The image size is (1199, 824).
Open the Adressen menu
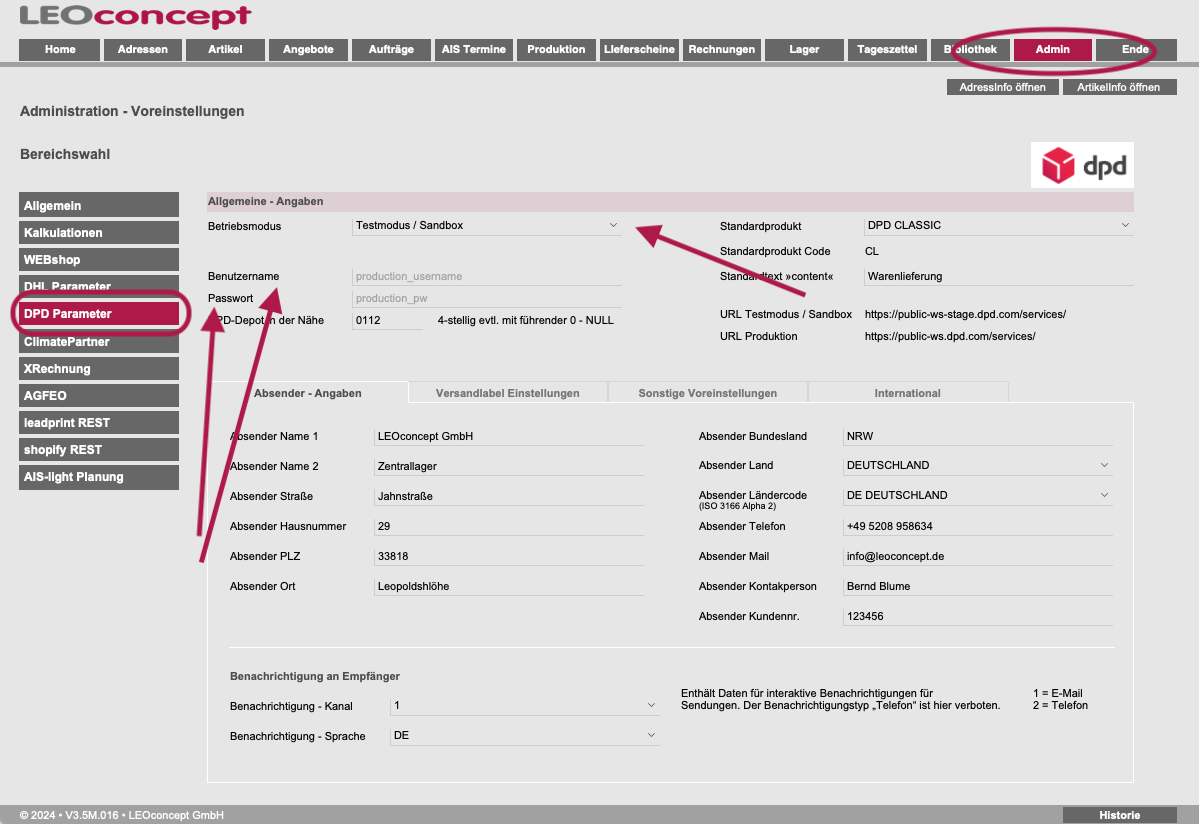143,50
